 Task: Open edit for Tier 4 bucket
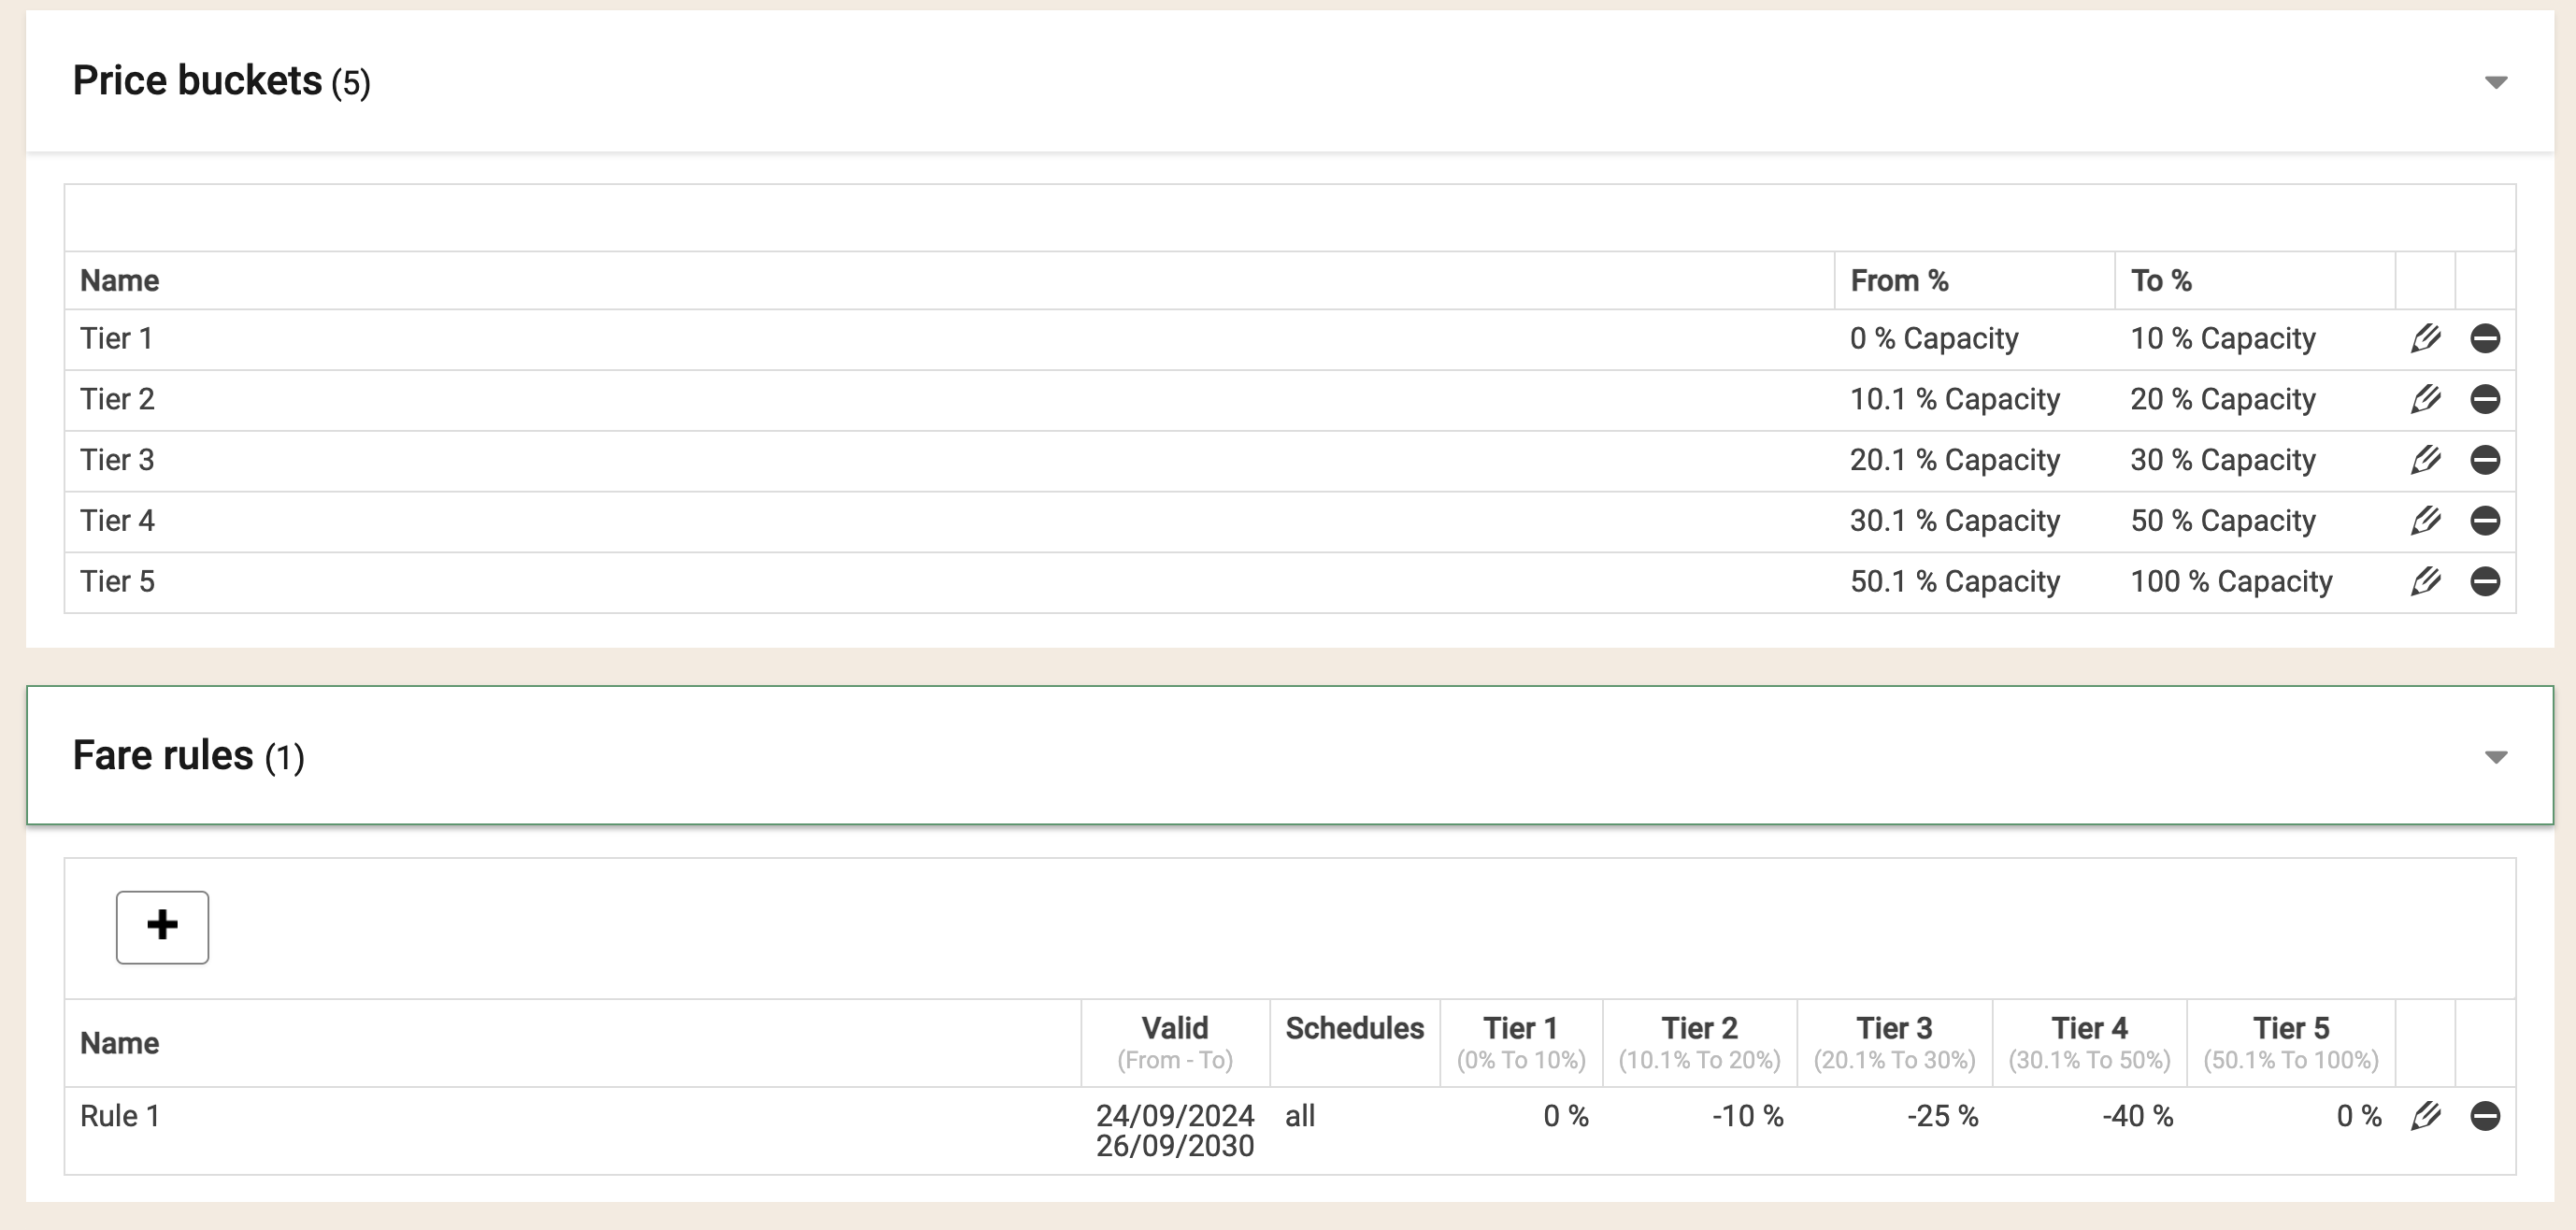(2425, 521)
